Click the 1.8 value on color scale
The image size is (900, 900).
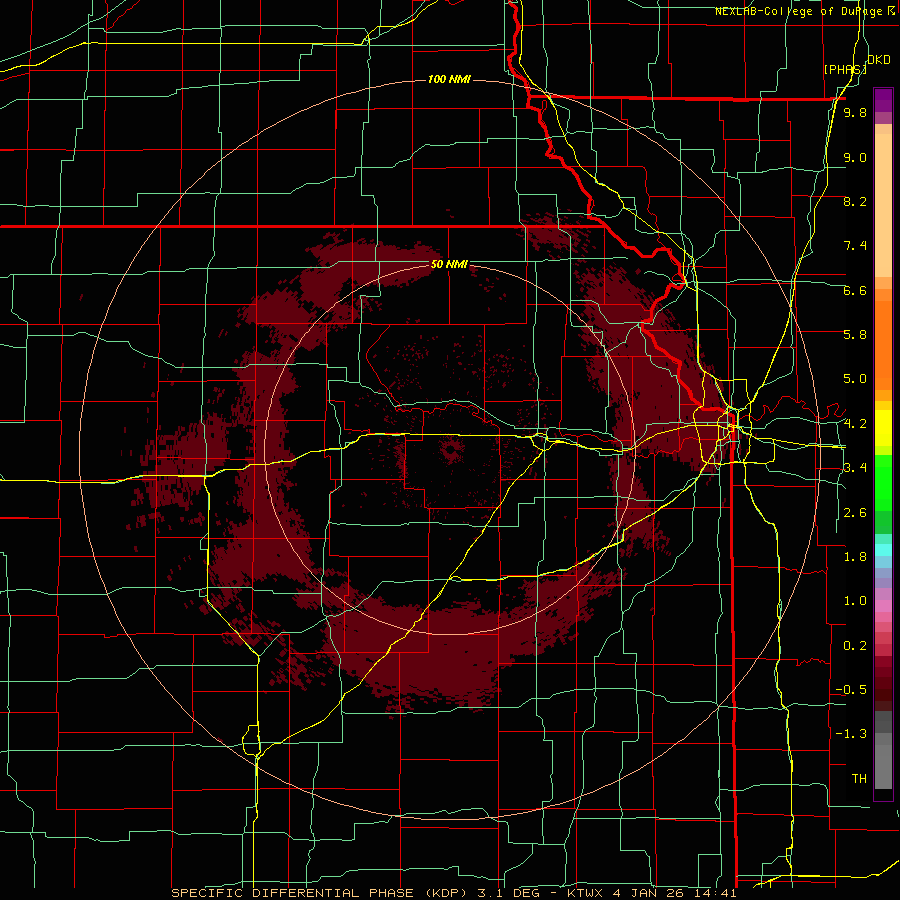[855, 557]
